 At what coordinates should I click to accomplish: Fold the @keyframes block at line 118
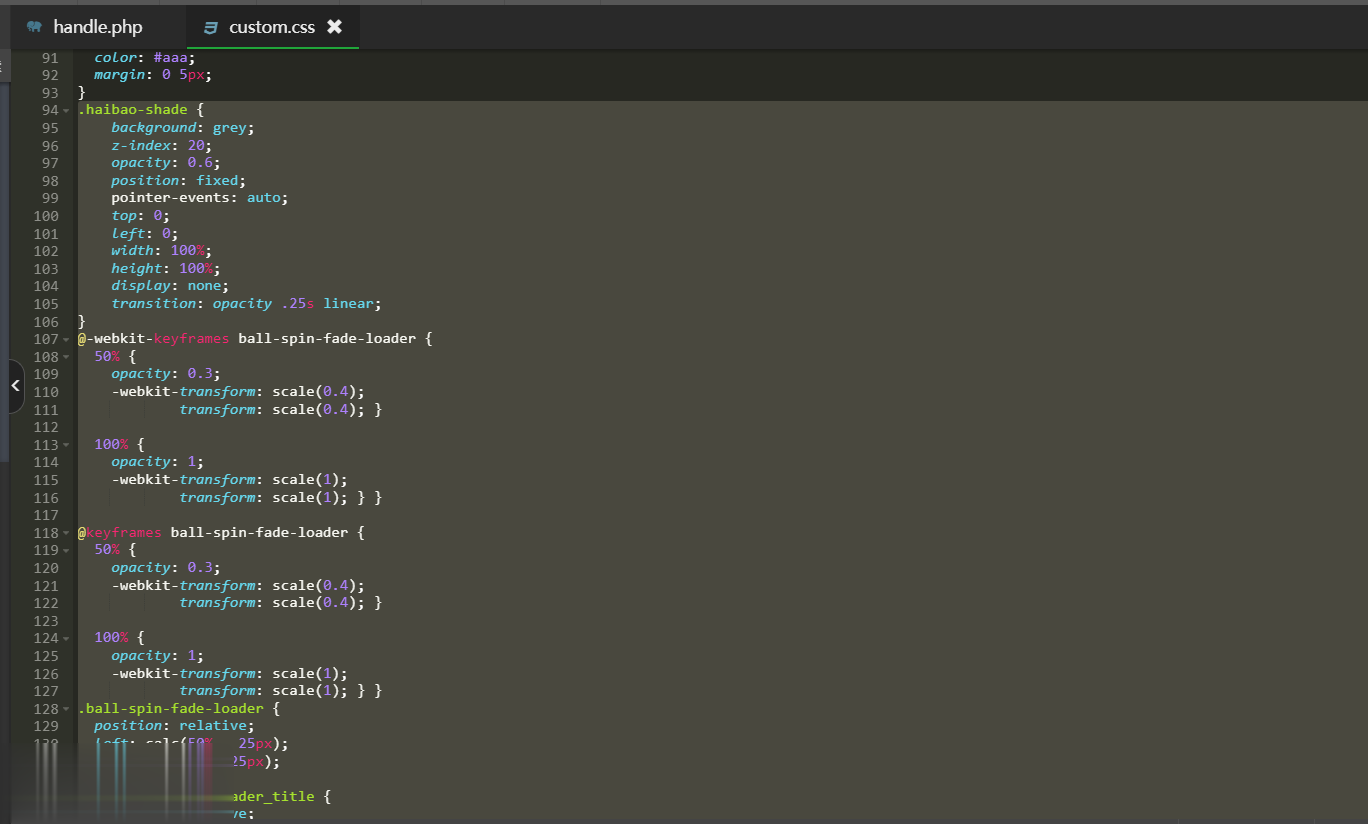(x=66, y=533)
